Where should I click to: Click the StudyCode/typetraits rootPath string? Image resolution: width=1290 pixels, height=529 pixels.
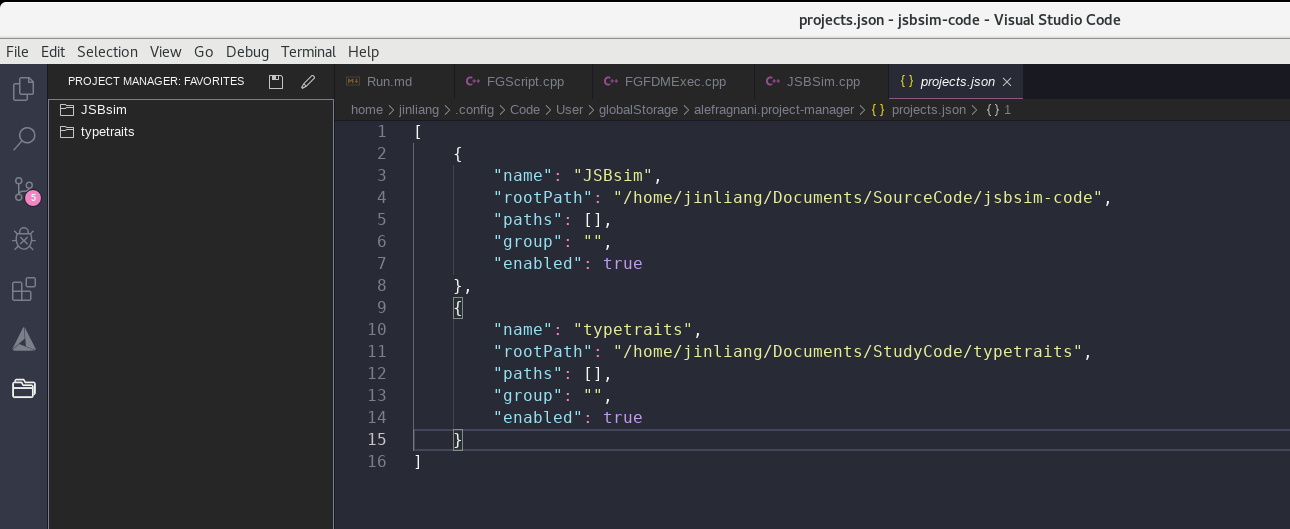848,351
